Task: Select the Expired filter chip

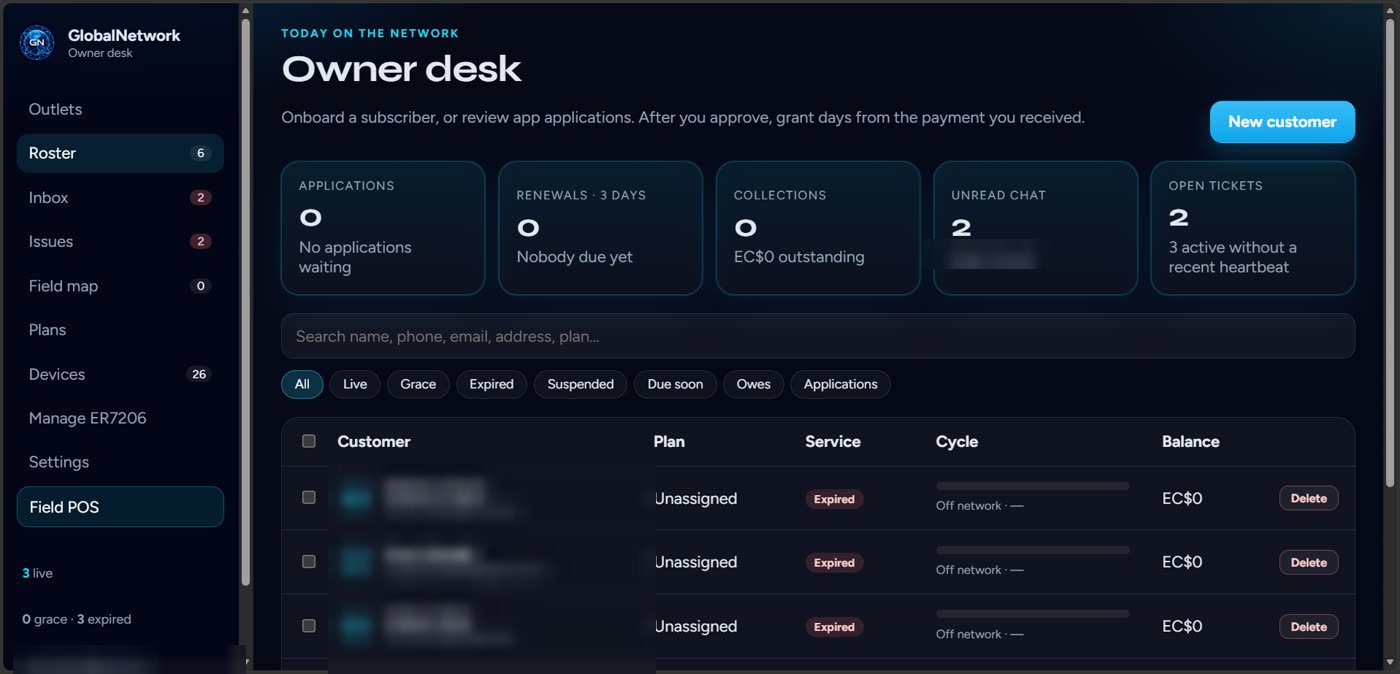Action: (491, 384)
